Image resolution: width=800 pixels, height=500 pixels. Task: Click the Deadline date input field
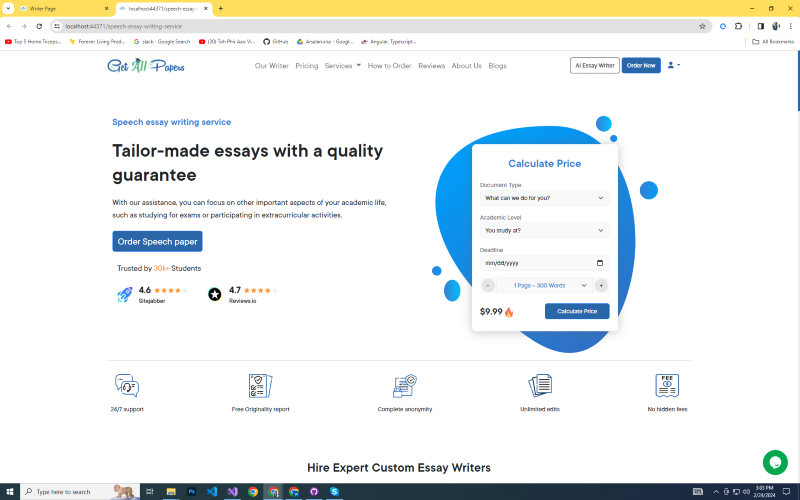pyautogui.click(x=544, y=263)
